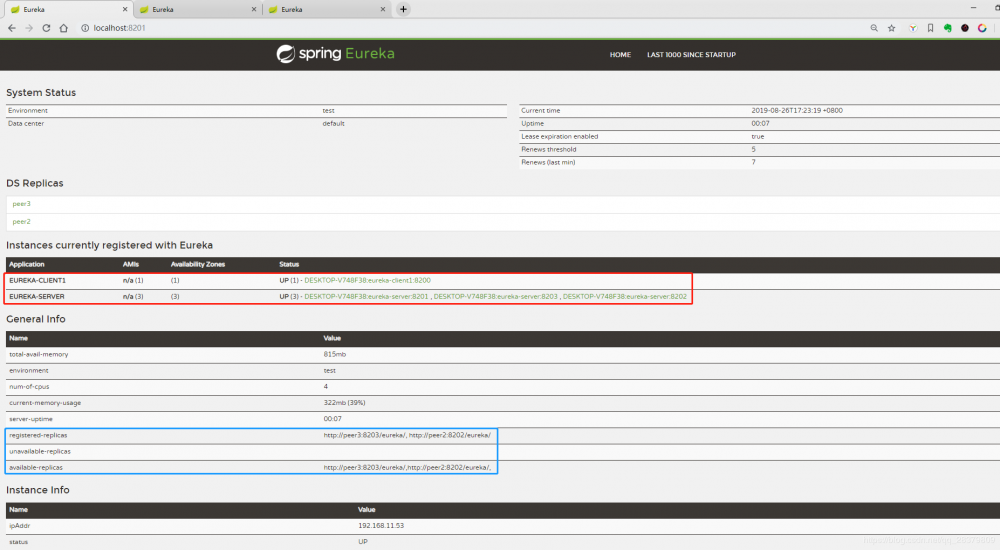Click the dark round extension icon

point(965,28)
